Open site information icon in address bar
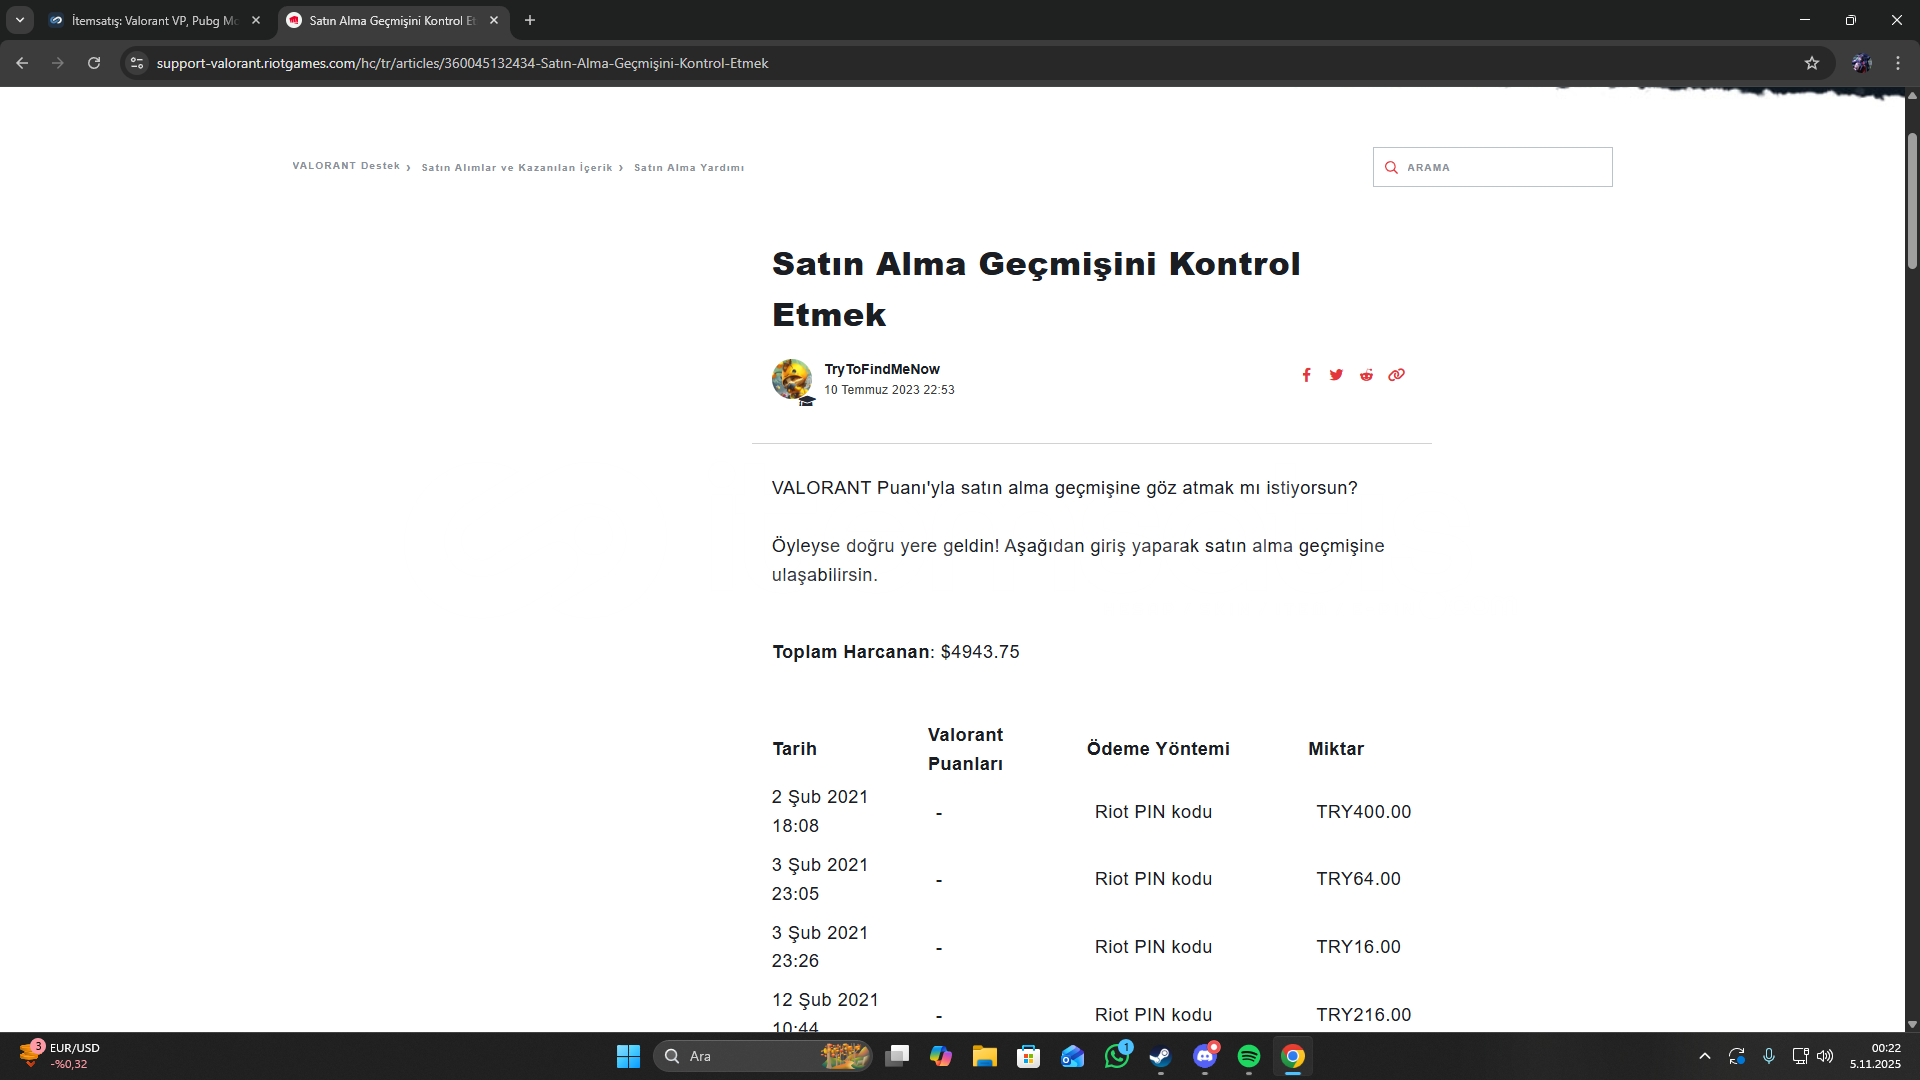 (x=137, y=63)
